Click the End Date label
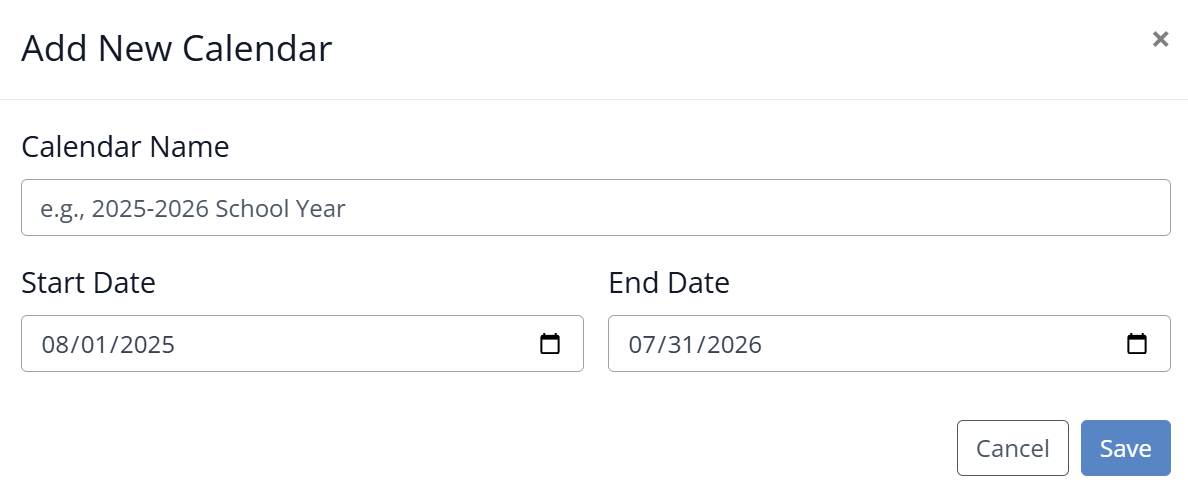 point(669,283)
